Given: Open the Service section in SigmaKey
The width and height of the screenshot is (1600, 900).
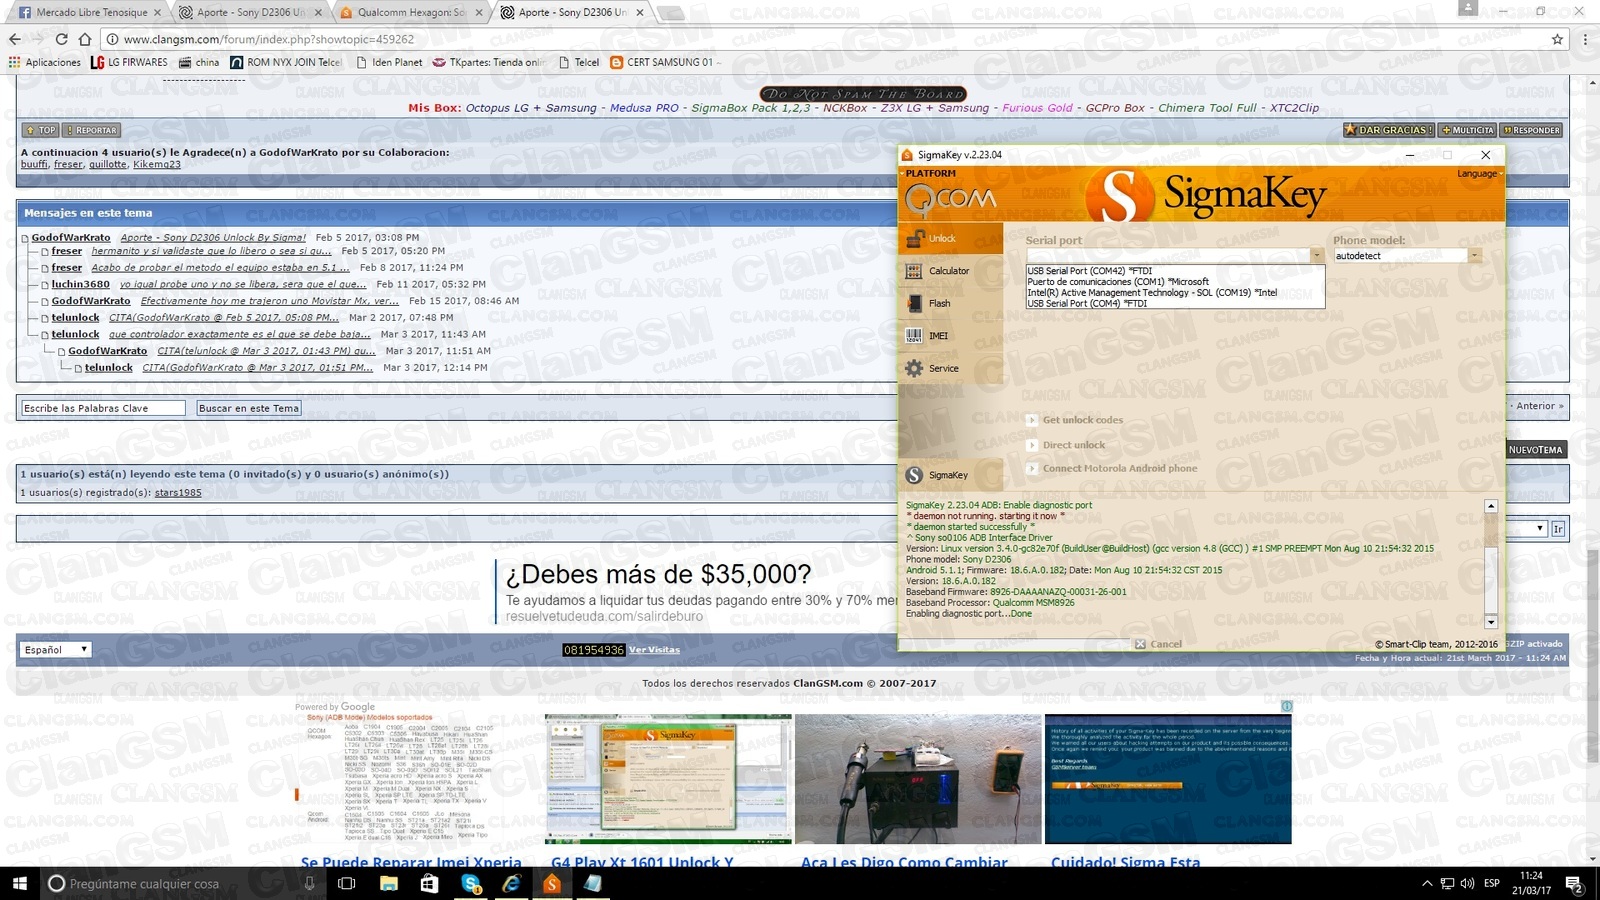Looking at the screenshot, I should click(950, 368).
